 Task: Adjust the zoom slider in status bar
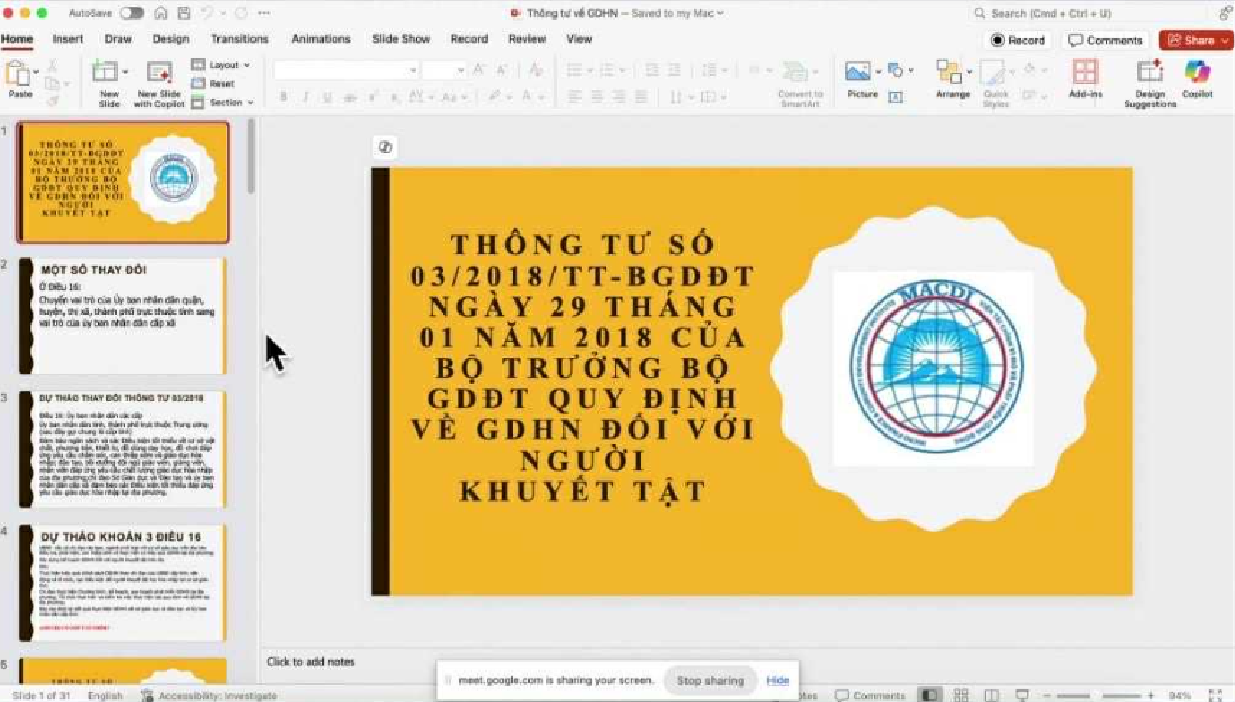pyautogui.click(x=1098, y=695)
